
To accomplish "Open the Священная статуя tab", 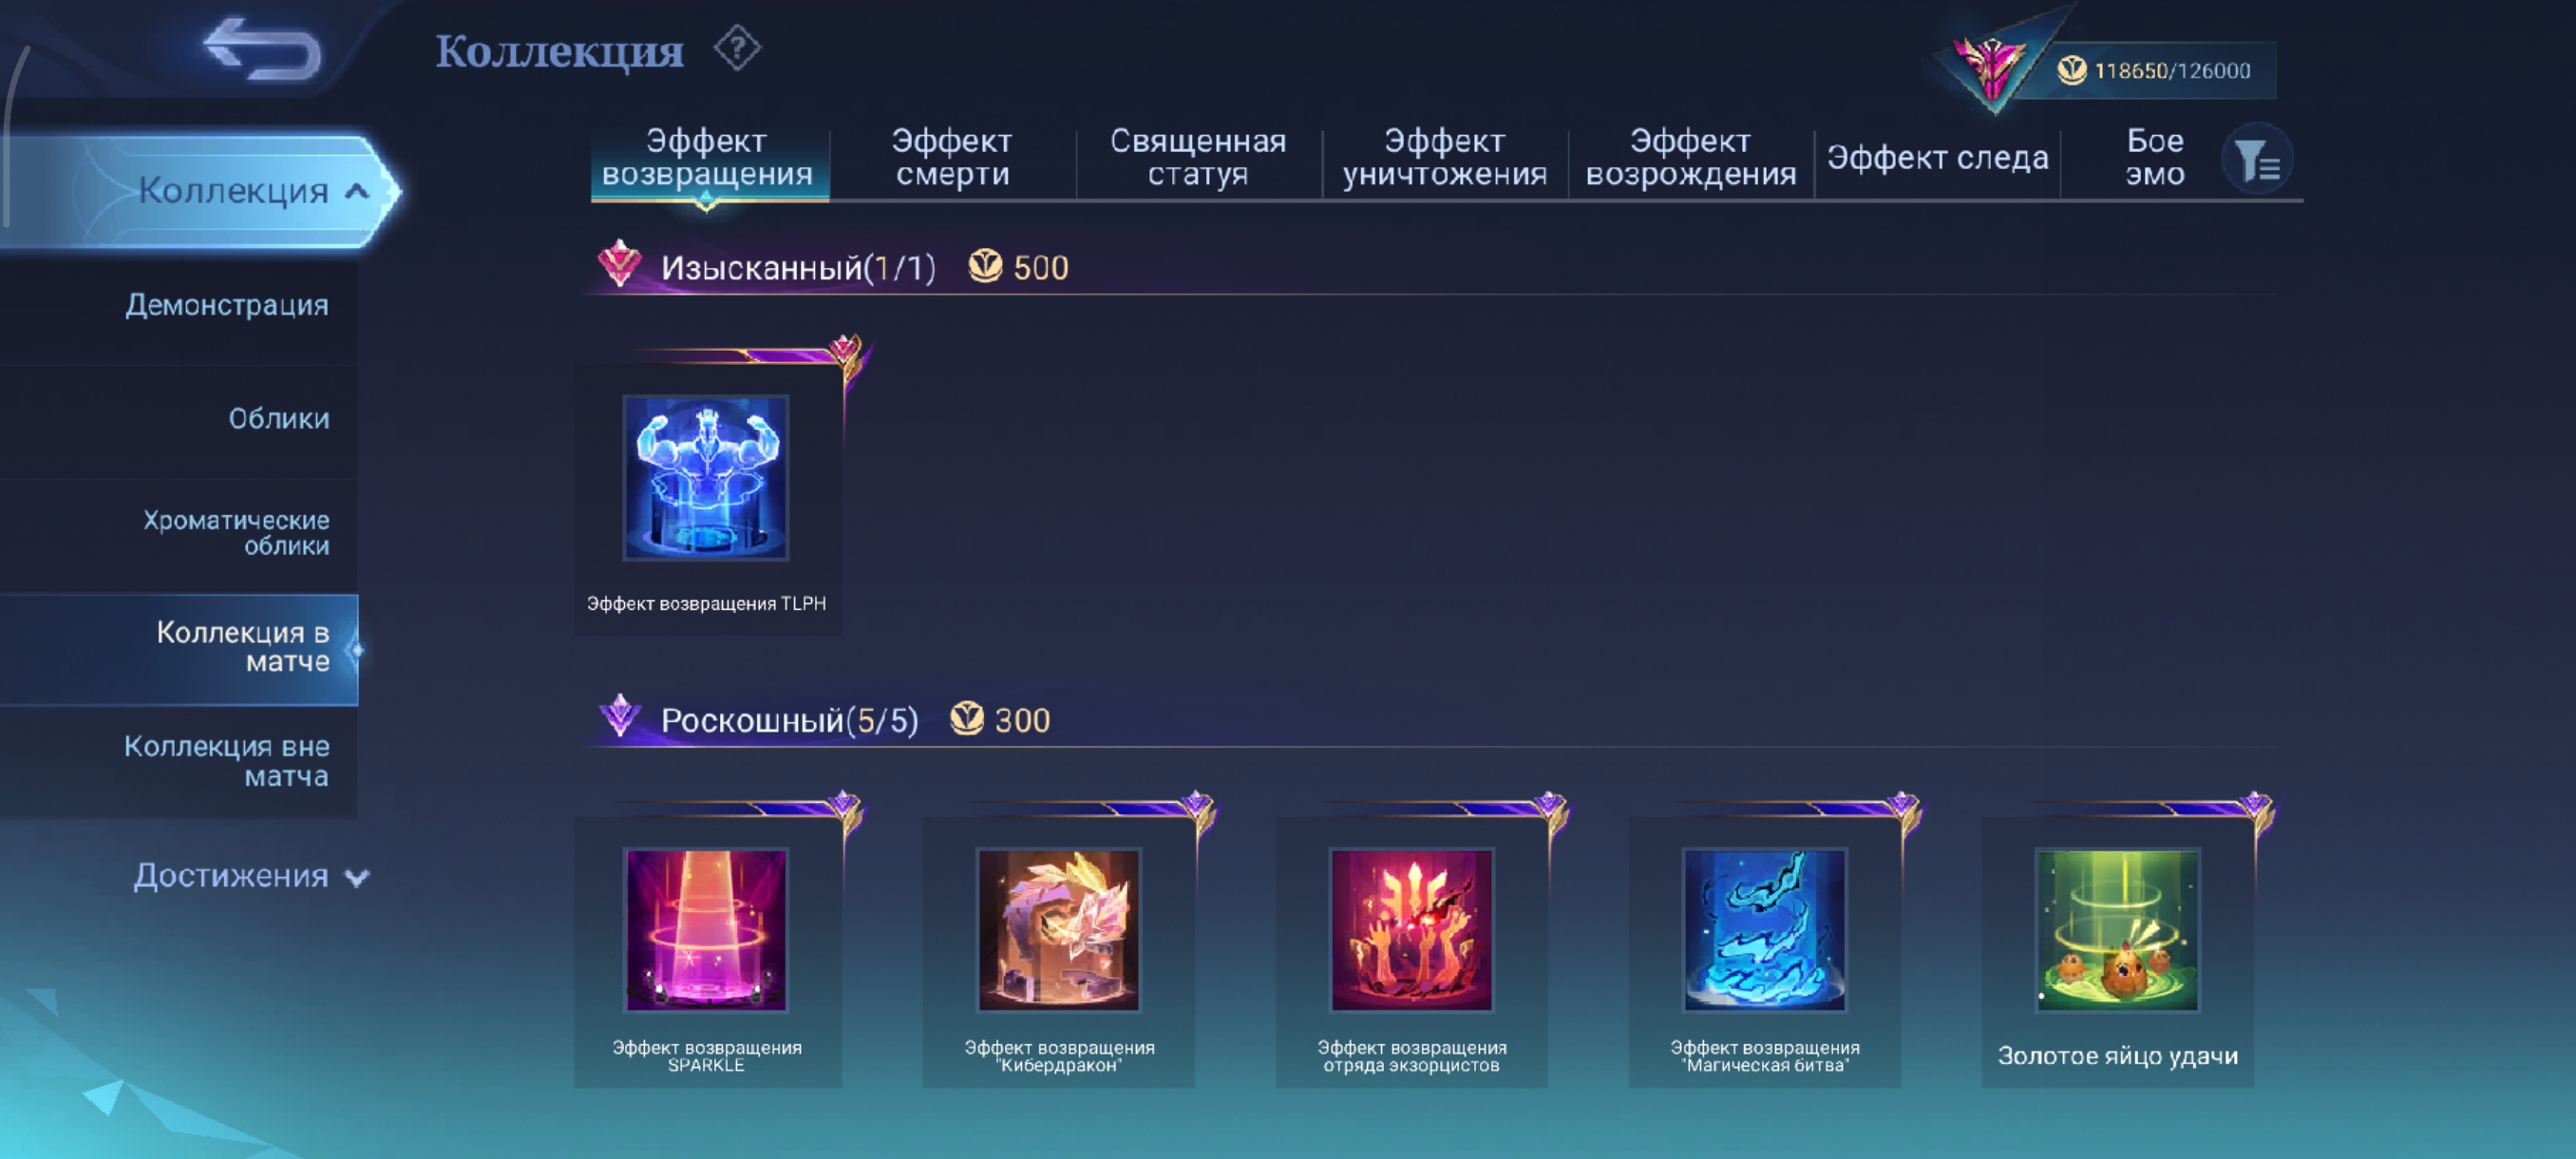I will (x=1198, y=157).
